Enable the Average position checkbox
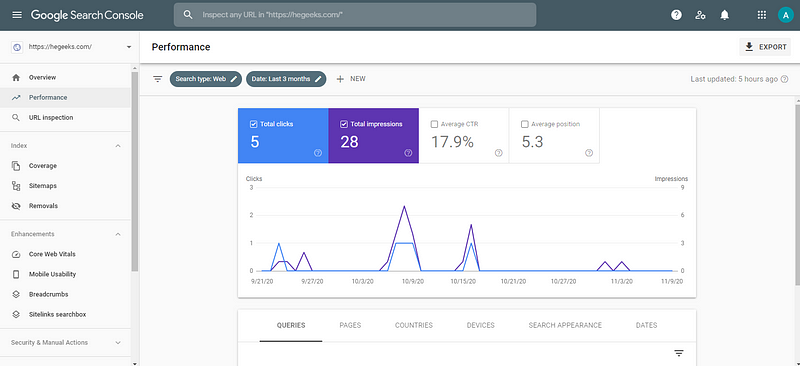Screen dimensions: 800x366 [524, 124]
